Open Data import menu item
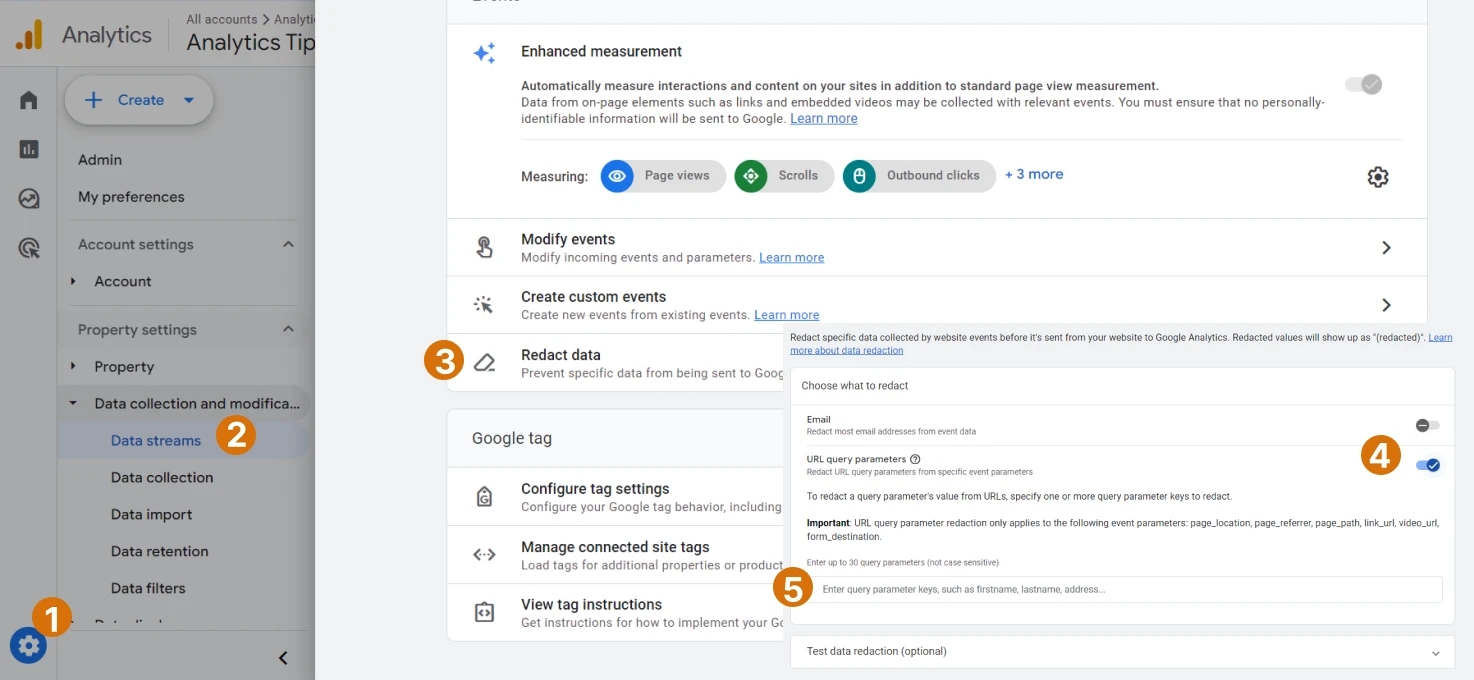1474x680 pixels. pyautogui.click(x=151, y=515)
